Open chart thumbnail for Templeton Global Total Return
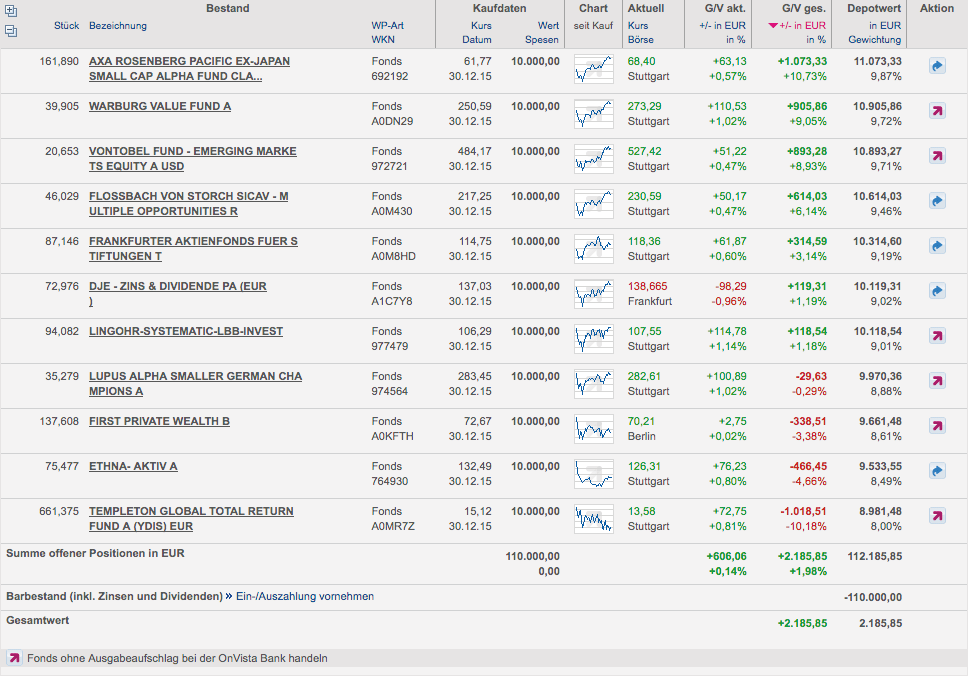This screenshot has height=677, width=970. tap(594, 519)
